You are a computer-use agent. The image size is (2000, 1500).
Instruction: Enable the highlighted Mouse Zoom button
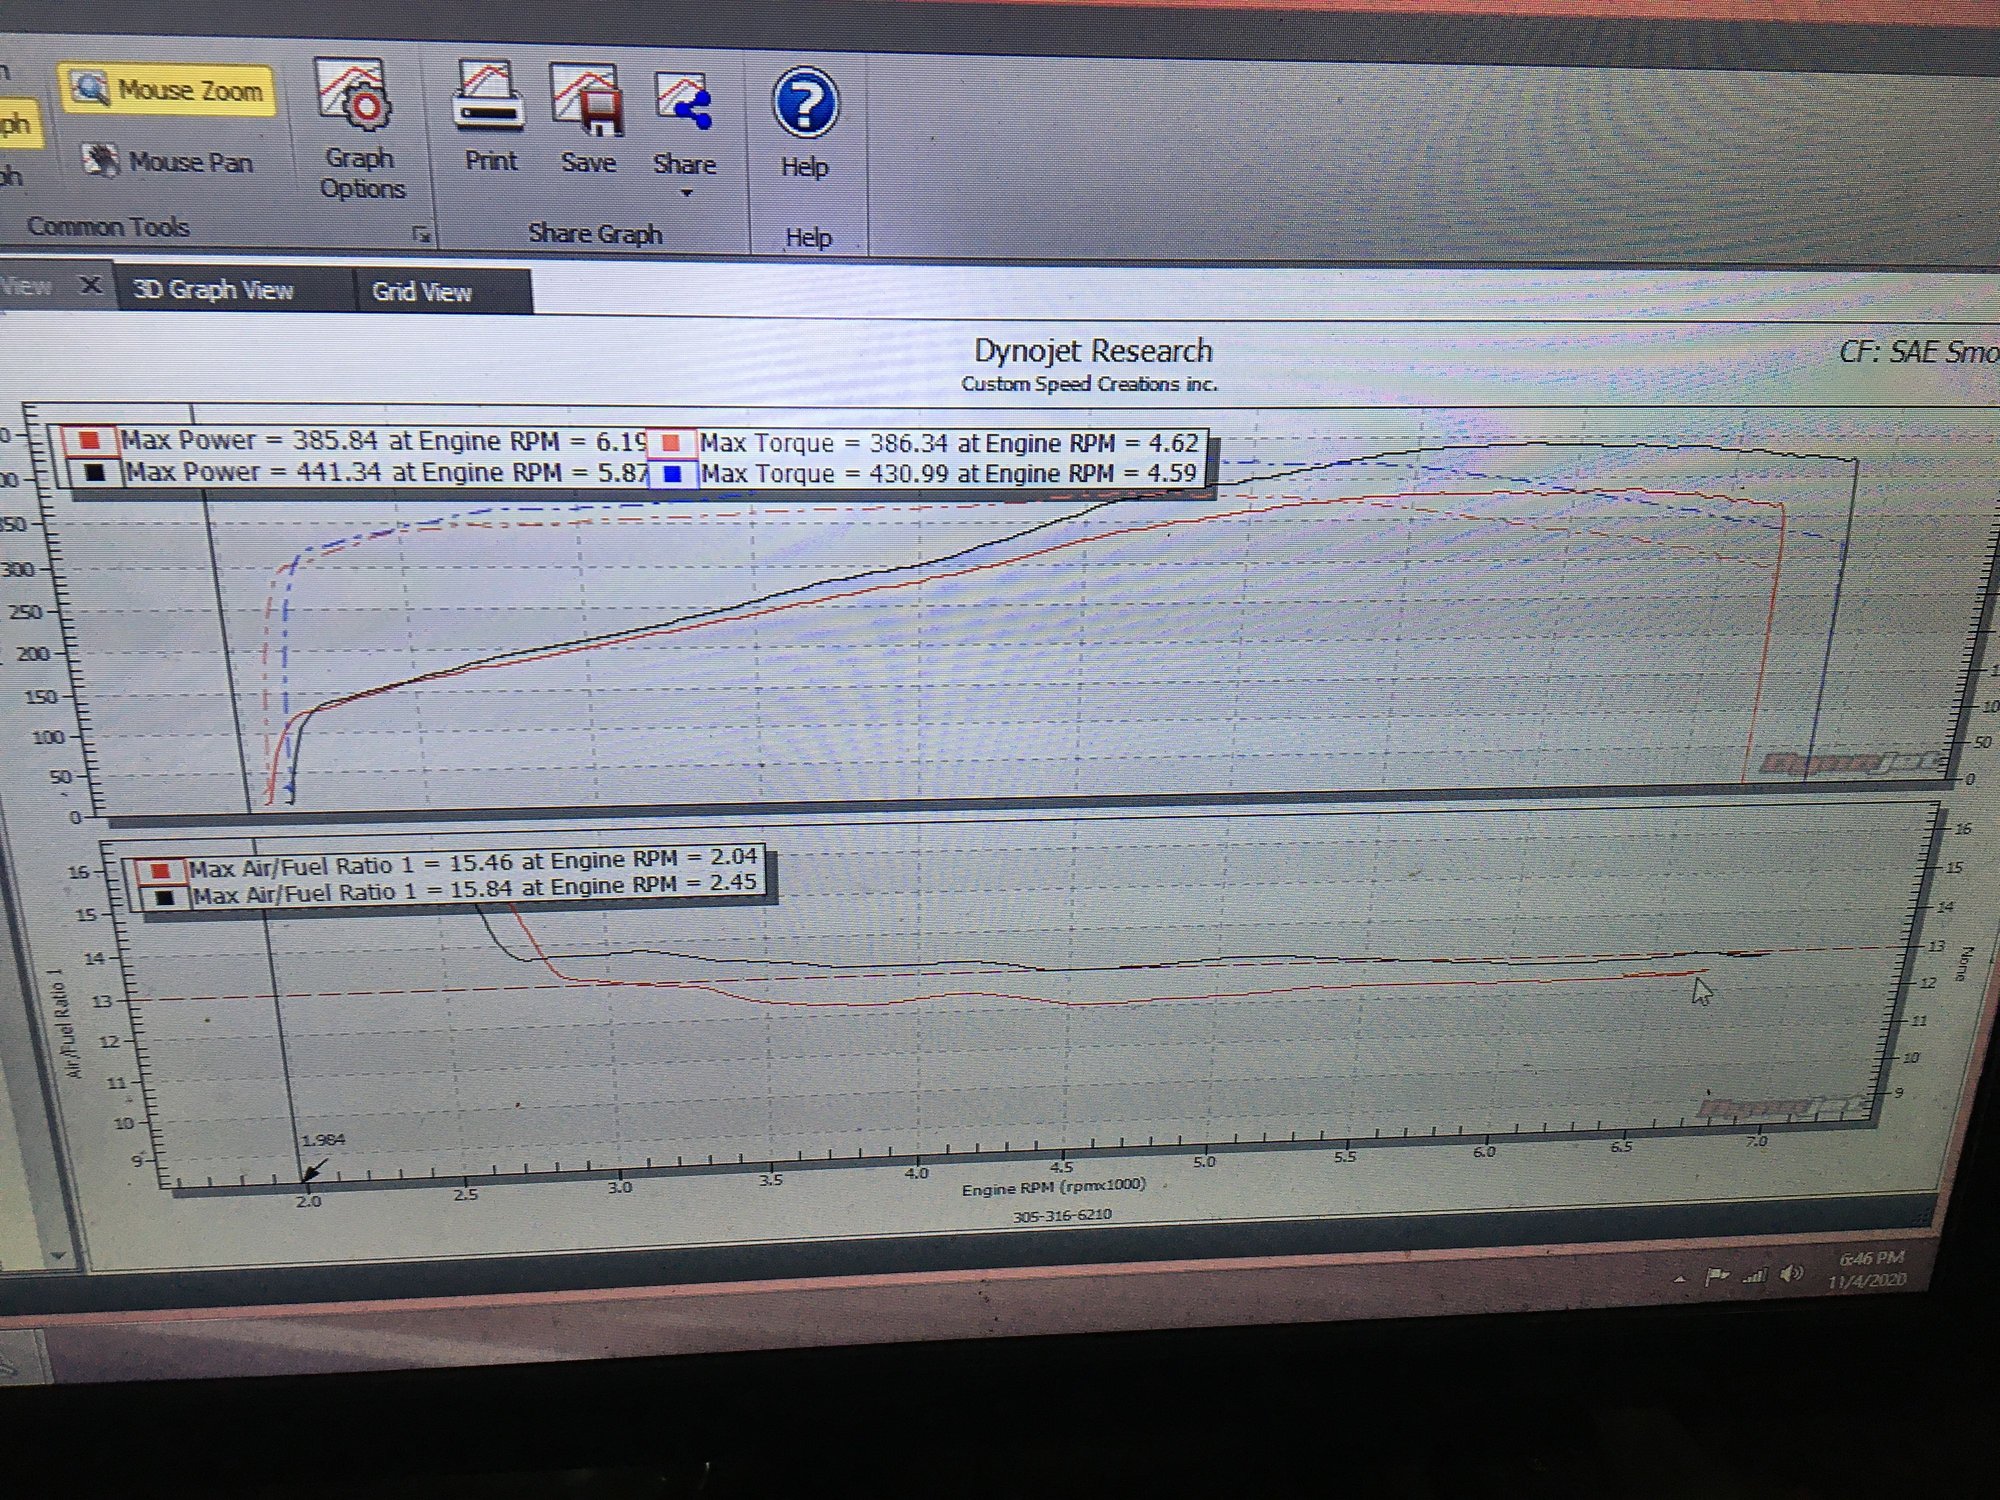coord(175,91)
